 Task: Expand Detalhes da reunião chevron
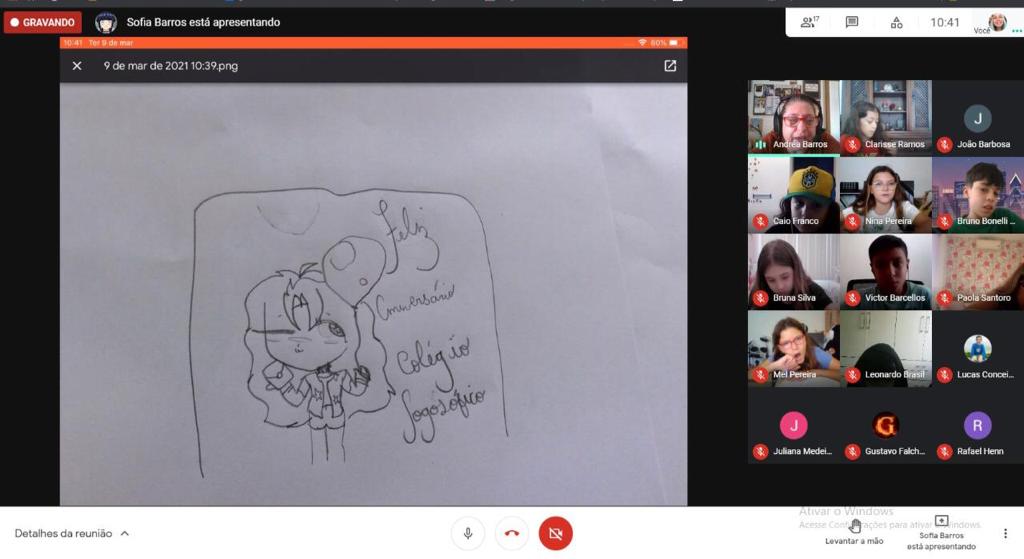pos(125,534)
